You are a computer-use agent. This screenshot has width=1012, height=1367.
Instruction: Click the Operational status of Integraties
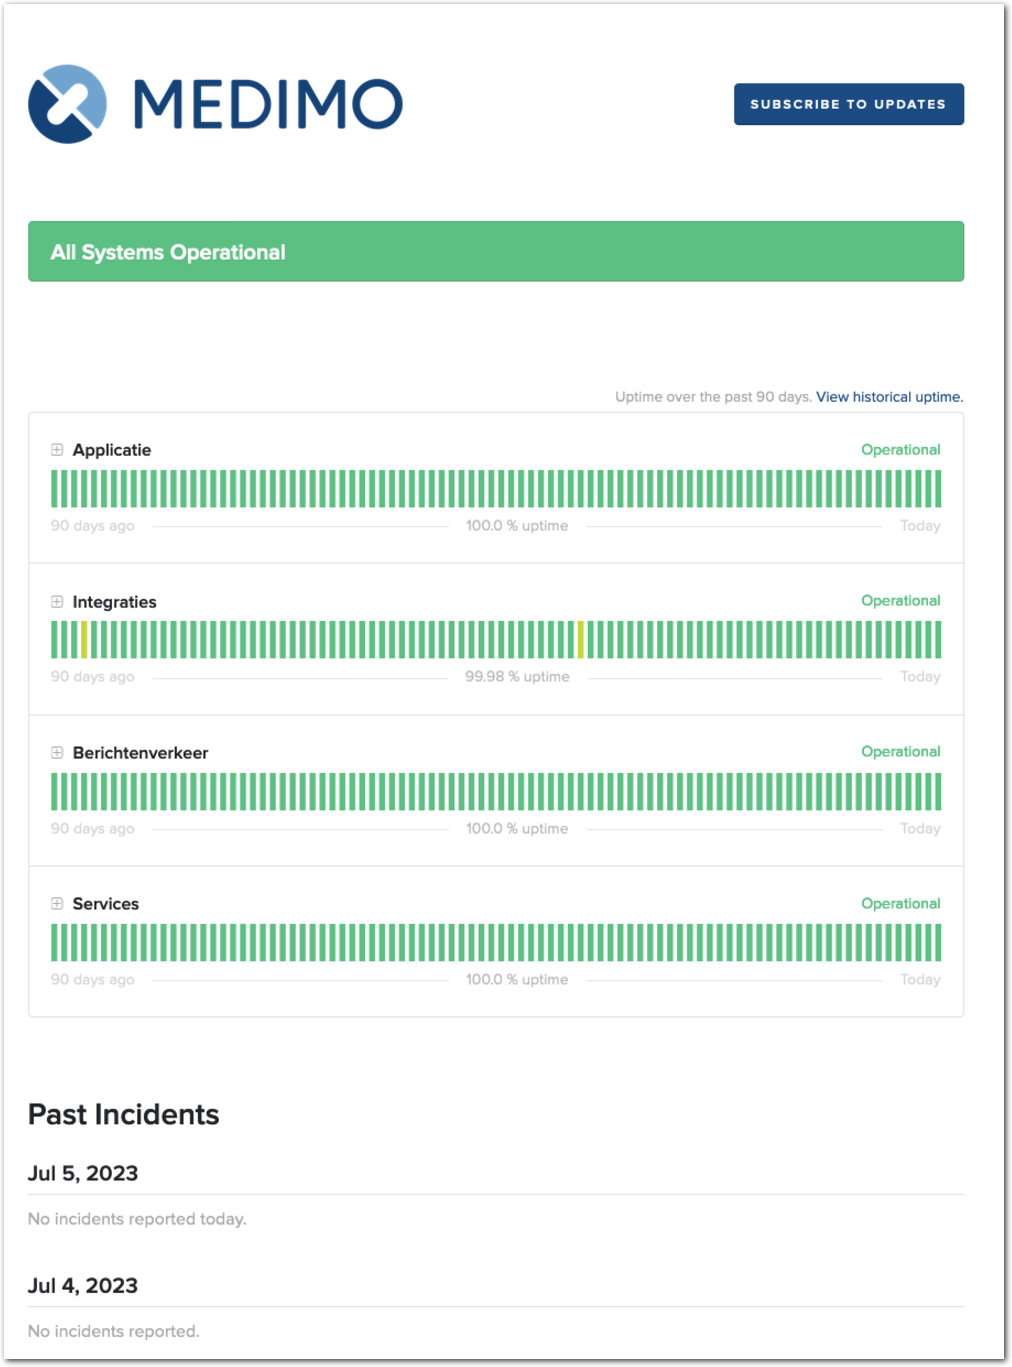(x=900, y=601)
